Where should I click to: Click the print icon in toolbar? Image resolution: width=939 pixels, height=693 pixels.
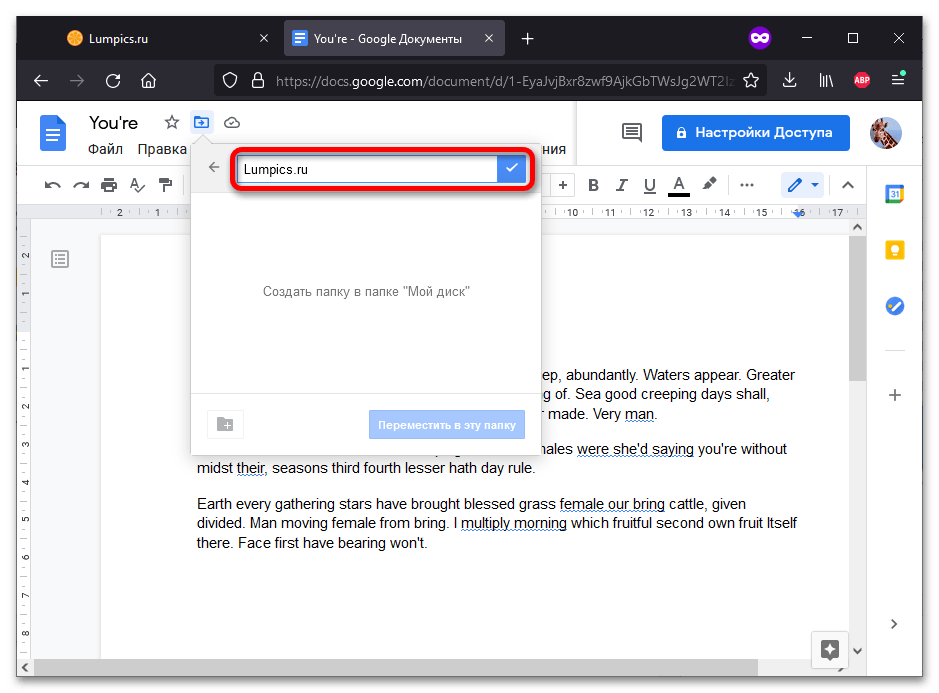[109, 185]
